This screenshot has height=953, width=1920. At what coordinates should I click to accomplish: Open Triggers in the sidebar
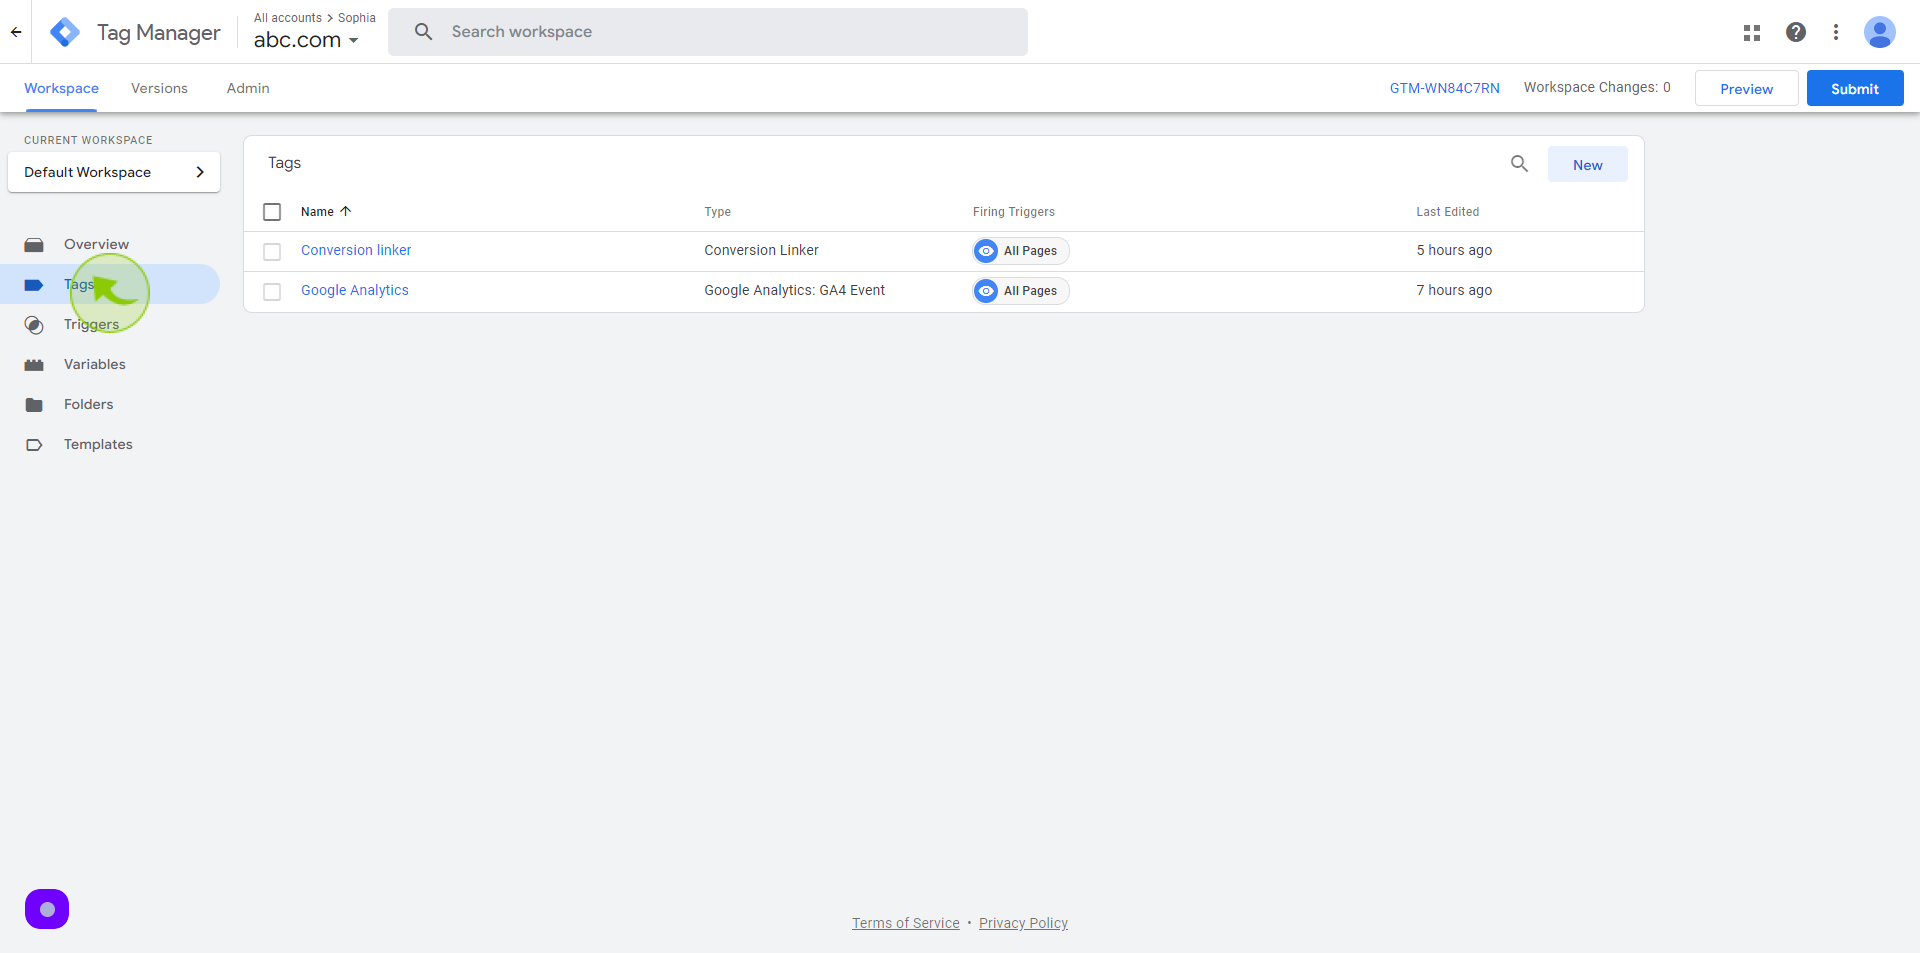coord(110,324)
